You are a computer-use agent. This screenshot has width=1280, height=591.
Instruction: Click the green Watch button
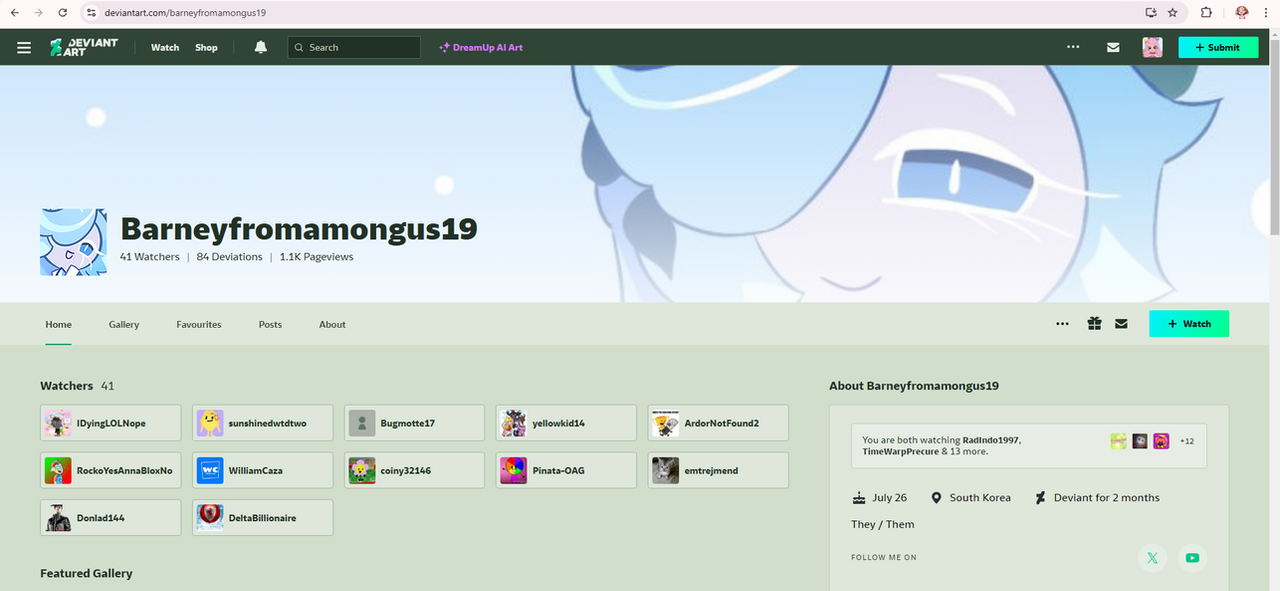(1189, 324)
